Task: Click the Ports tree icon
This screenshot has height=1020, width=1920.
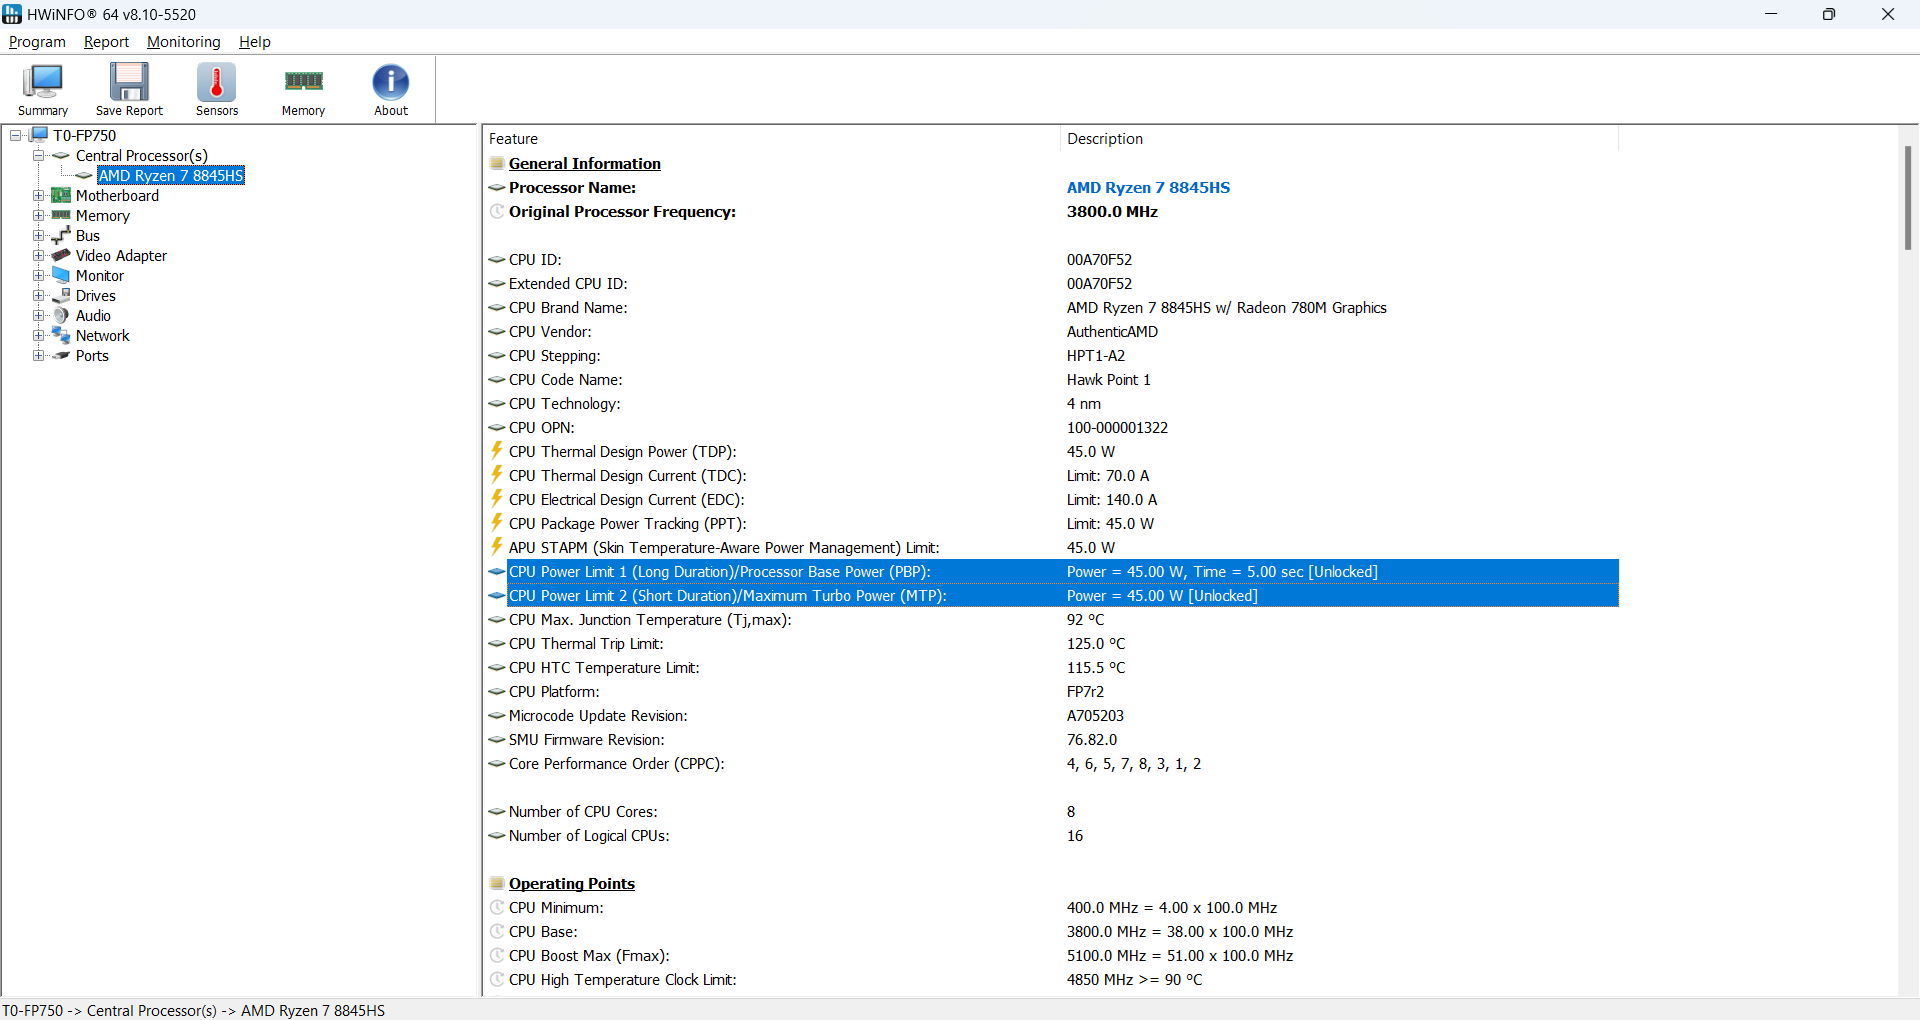Action: tap(61, 355)
